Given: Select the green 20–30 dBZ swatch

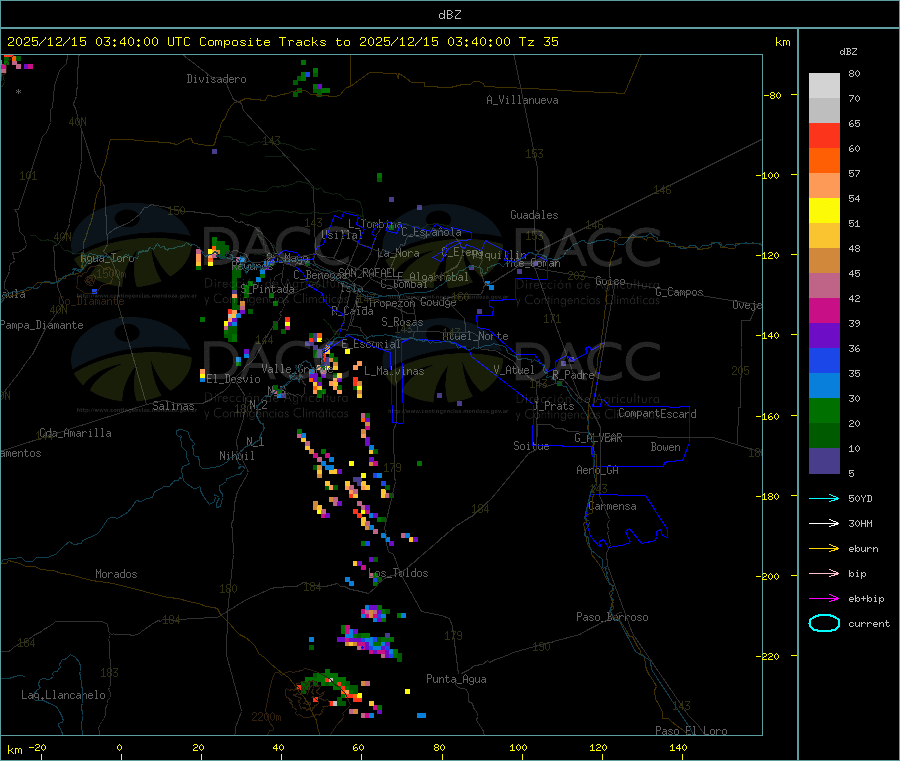Looking at the screenshot, I should pyautogui.click(x=824, y=410).
